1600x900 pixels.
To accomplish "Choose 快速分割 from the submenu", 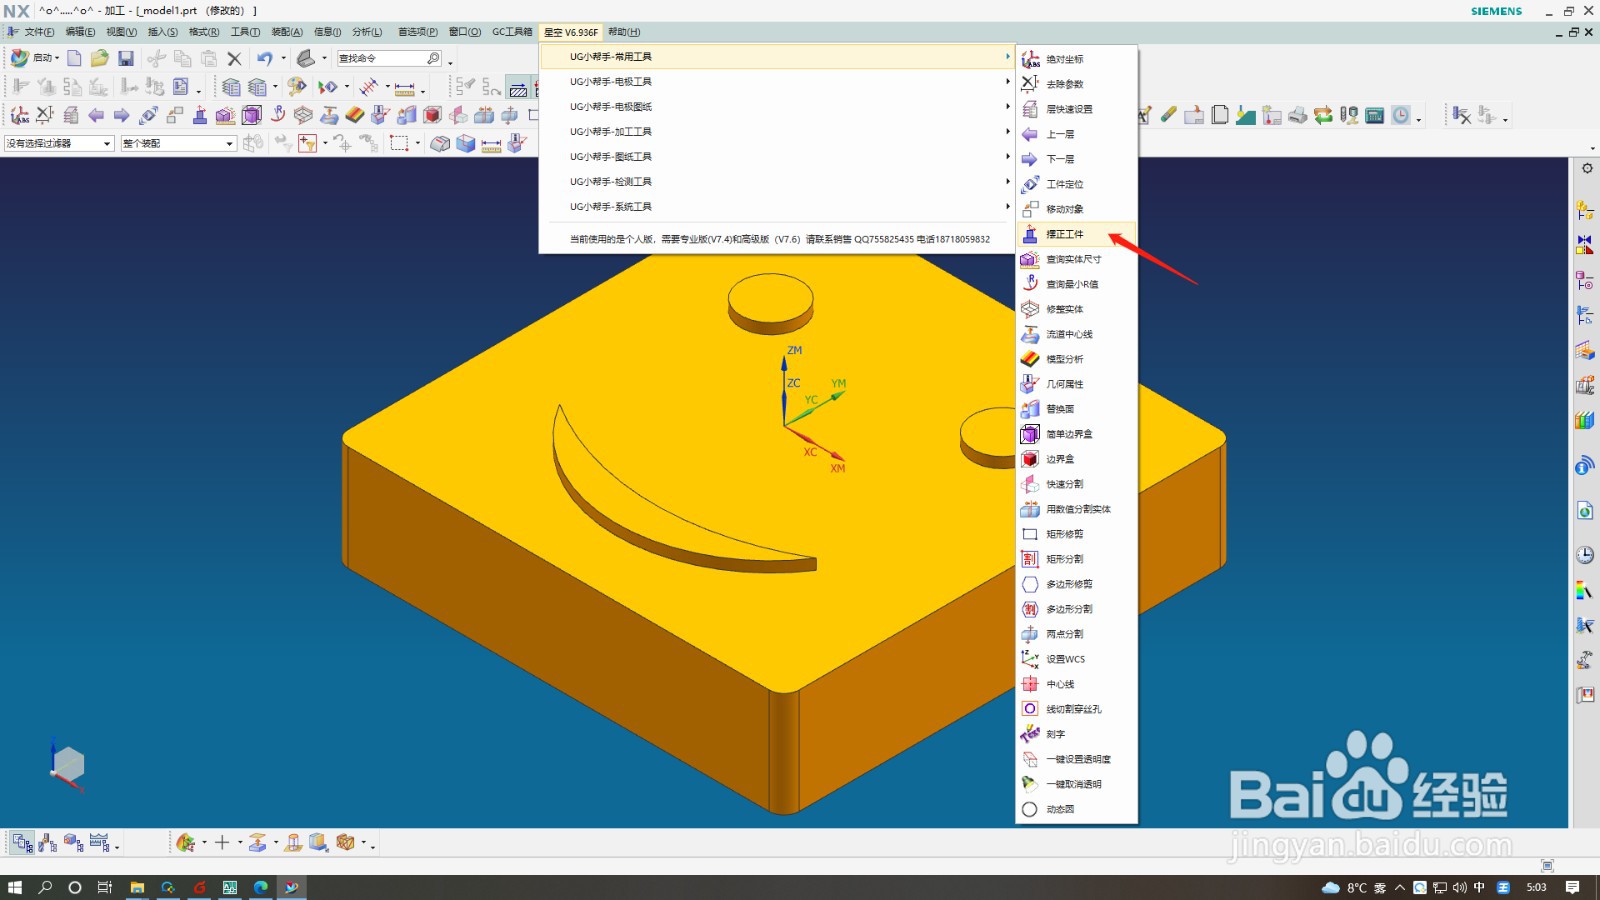I will (1076, 484).
